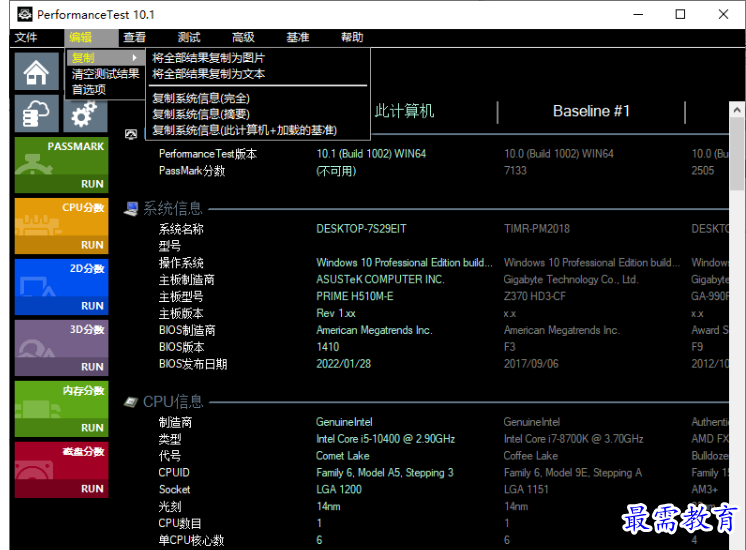
Task: Click the baseline score 7133
Action: tap(515, 171)
